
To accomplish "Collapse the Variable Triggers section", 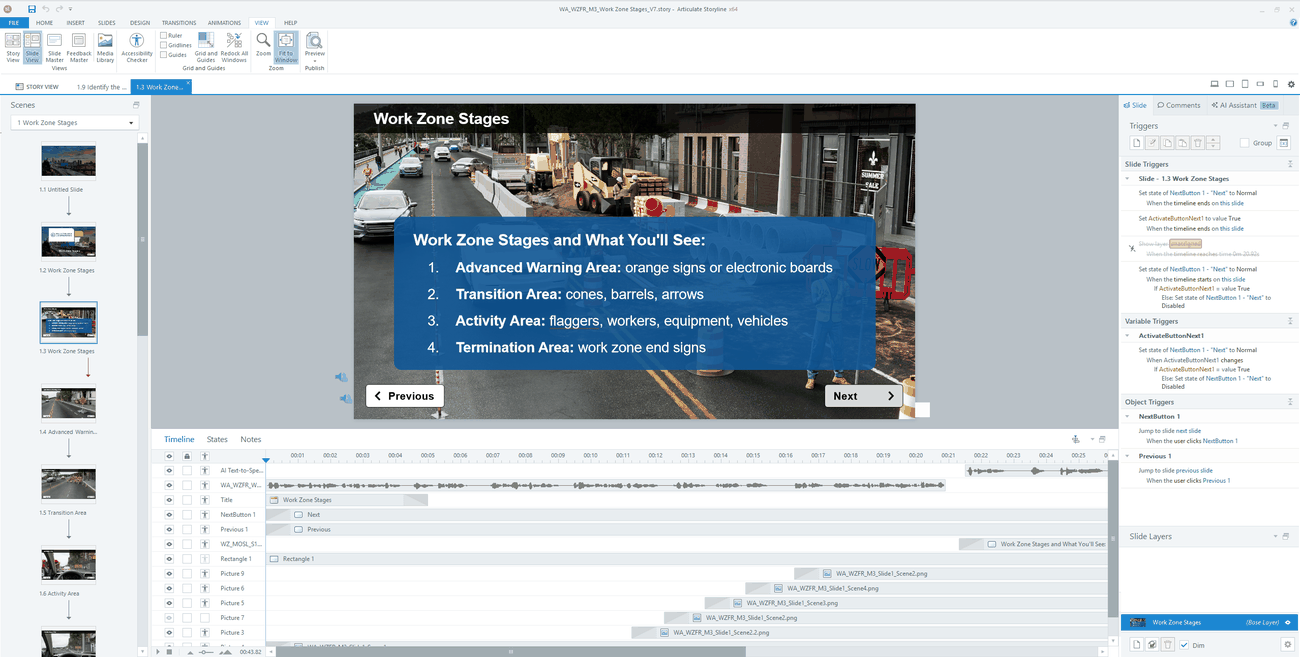I will point(1290,321).
